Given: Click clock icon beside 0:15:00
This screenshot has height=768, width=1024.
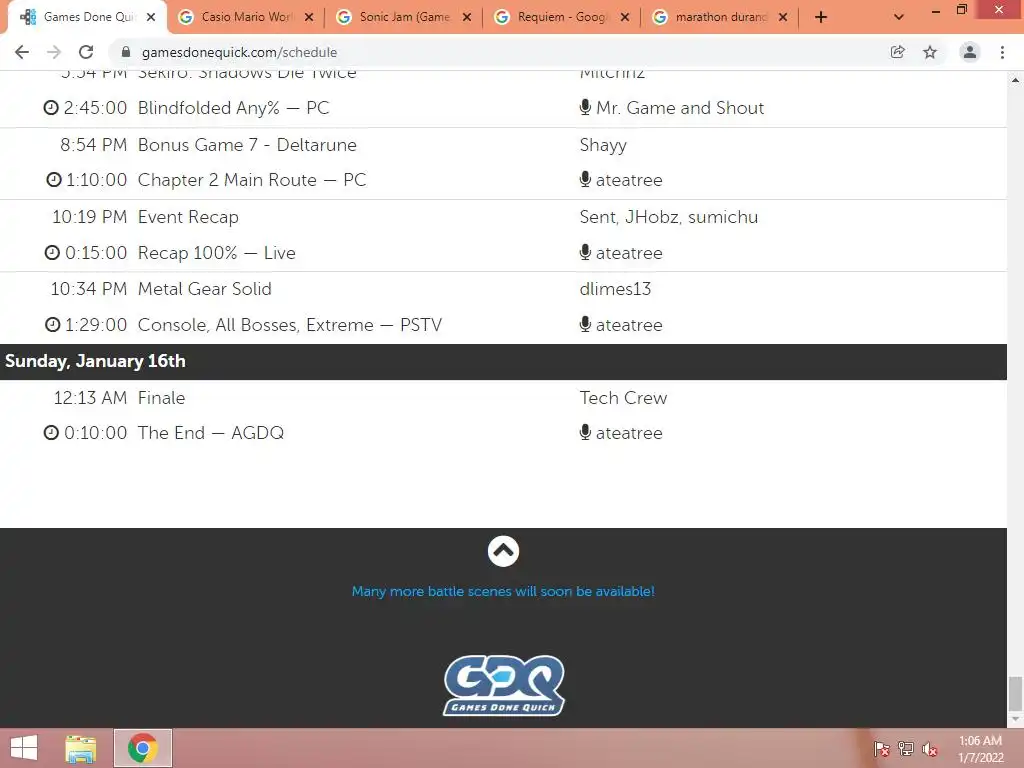Looking at the screenshot, I should [x=52, y=252].
